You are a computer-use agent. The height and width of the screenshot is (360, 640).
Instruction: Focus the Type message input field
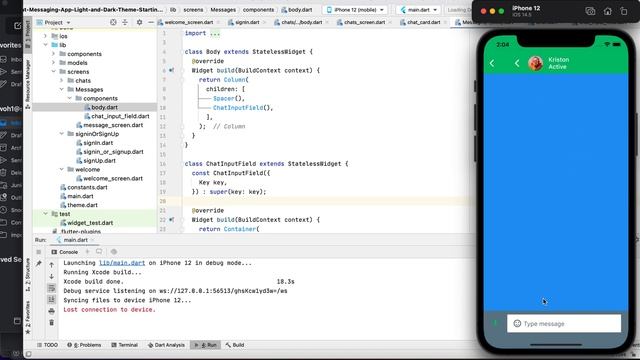pyautogui.click(x=564, y=323)
